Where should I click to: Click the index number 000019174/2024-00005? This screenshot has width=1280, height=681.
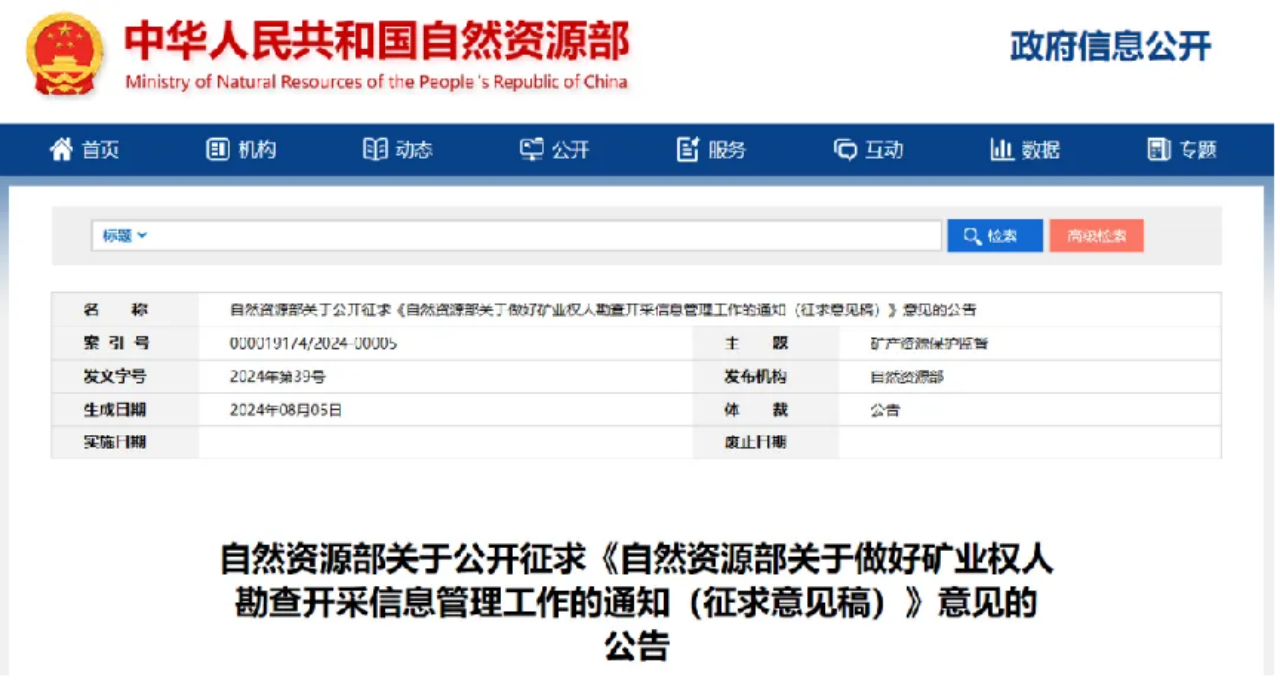point(313,343)
